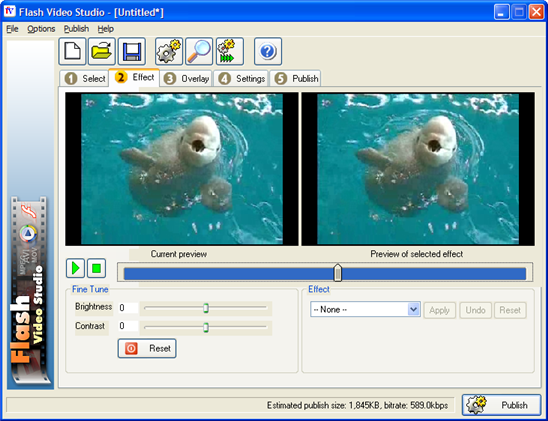Open the Options menu
This screenshot has width=548, height=421.
[x=41, y=29]
